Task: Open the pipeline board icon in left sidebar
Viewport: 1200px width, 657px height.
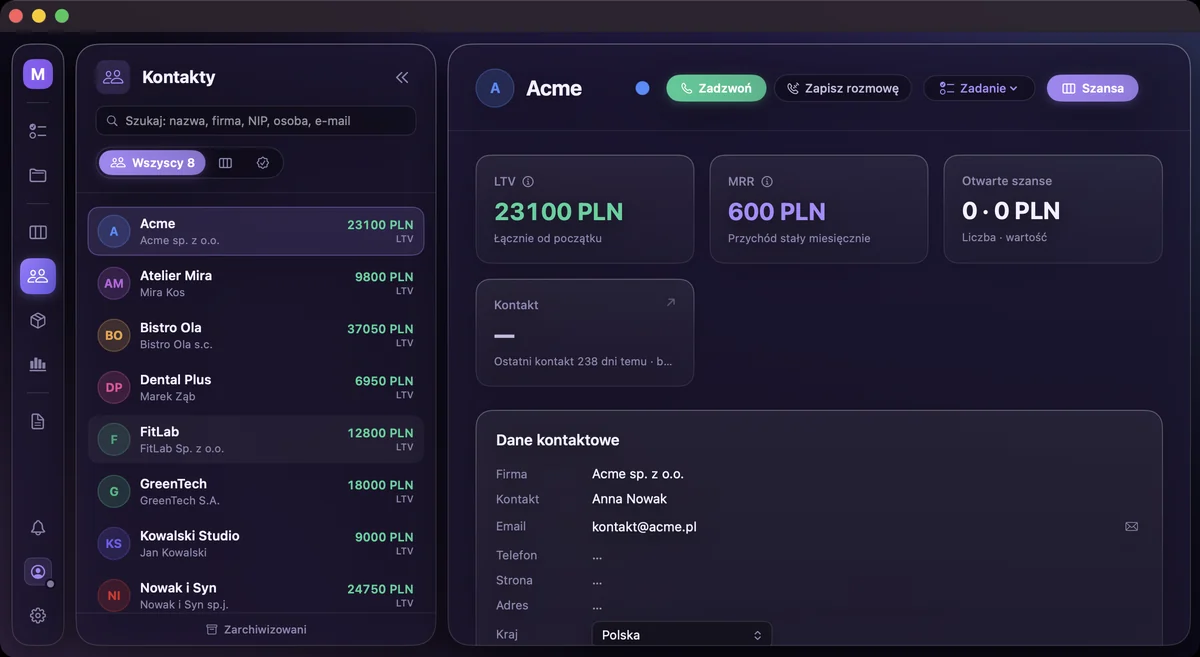Action: pyautogui.click(x=38, y=232)
